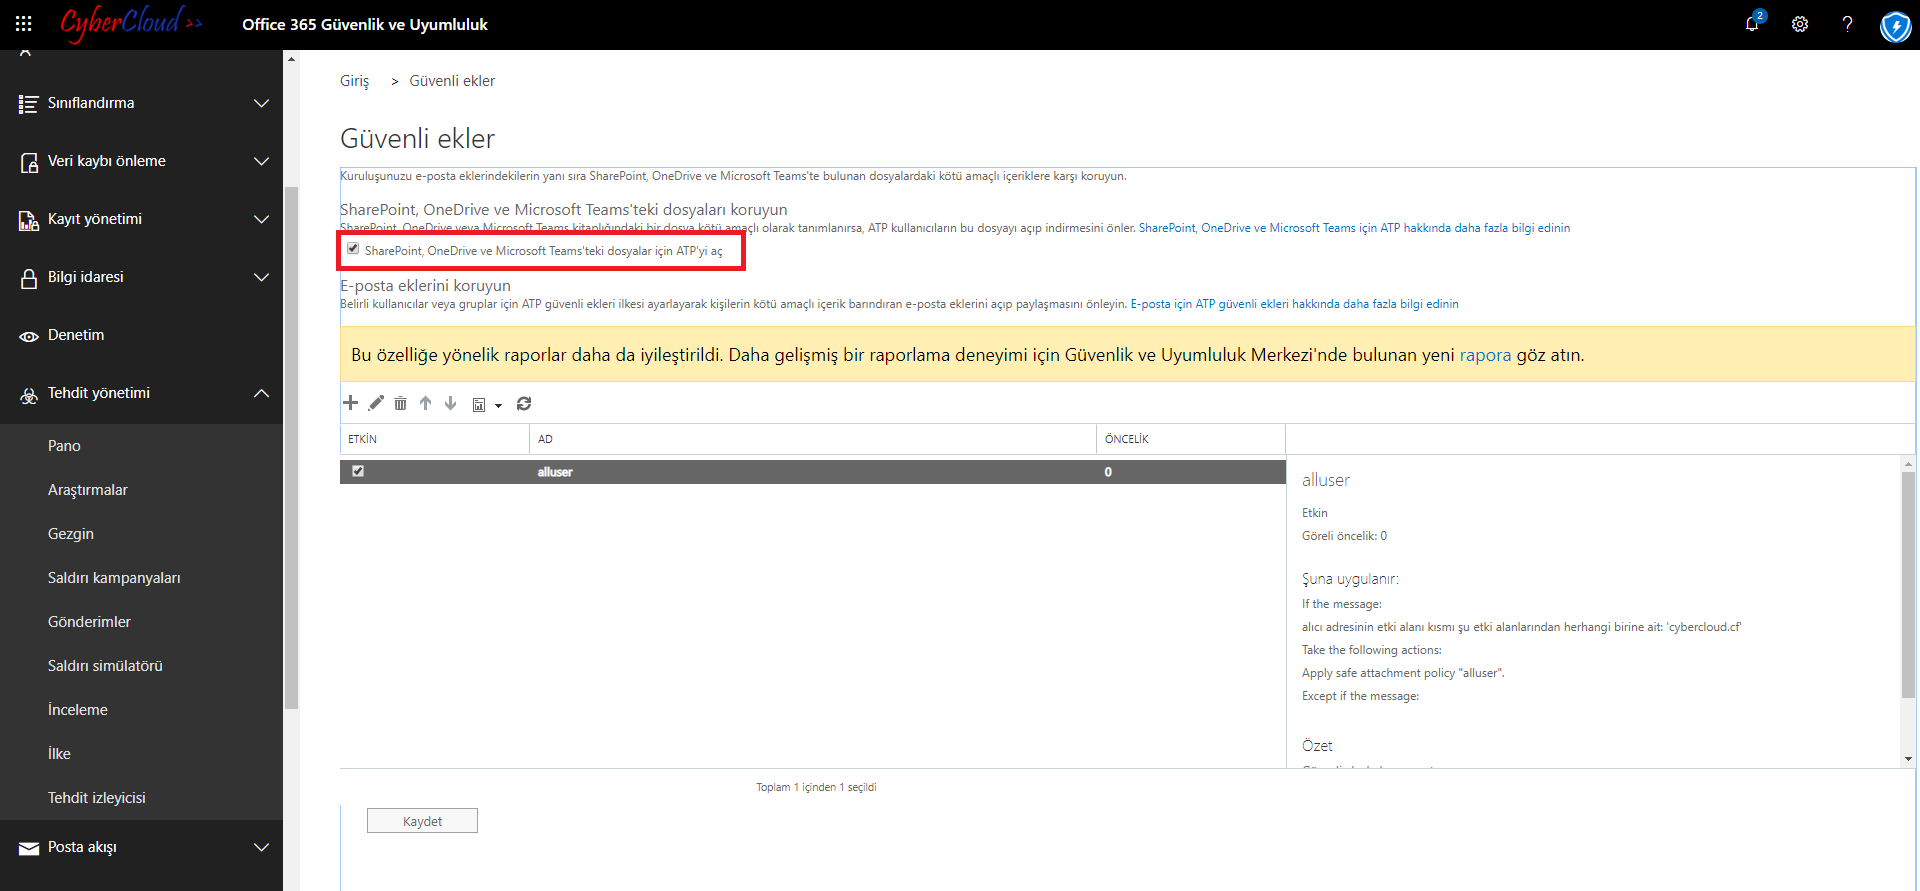Screen dimensions: 1920x891
Task: Increase policy priority with up arrow
Action: point(426,403)
